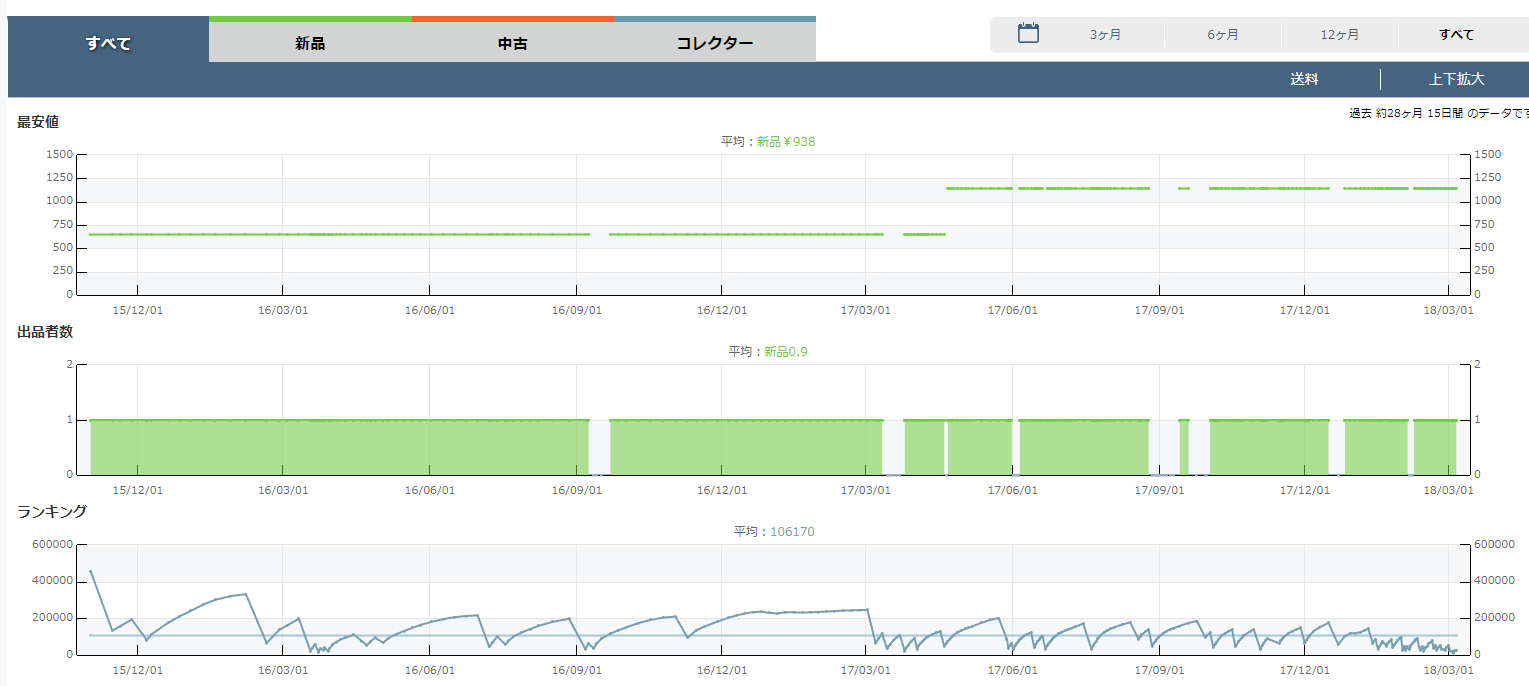This screenshot has height=686, width=1529.
Task: Pick the 12ヶ月 period option
Action: (x=1339, y=35)
